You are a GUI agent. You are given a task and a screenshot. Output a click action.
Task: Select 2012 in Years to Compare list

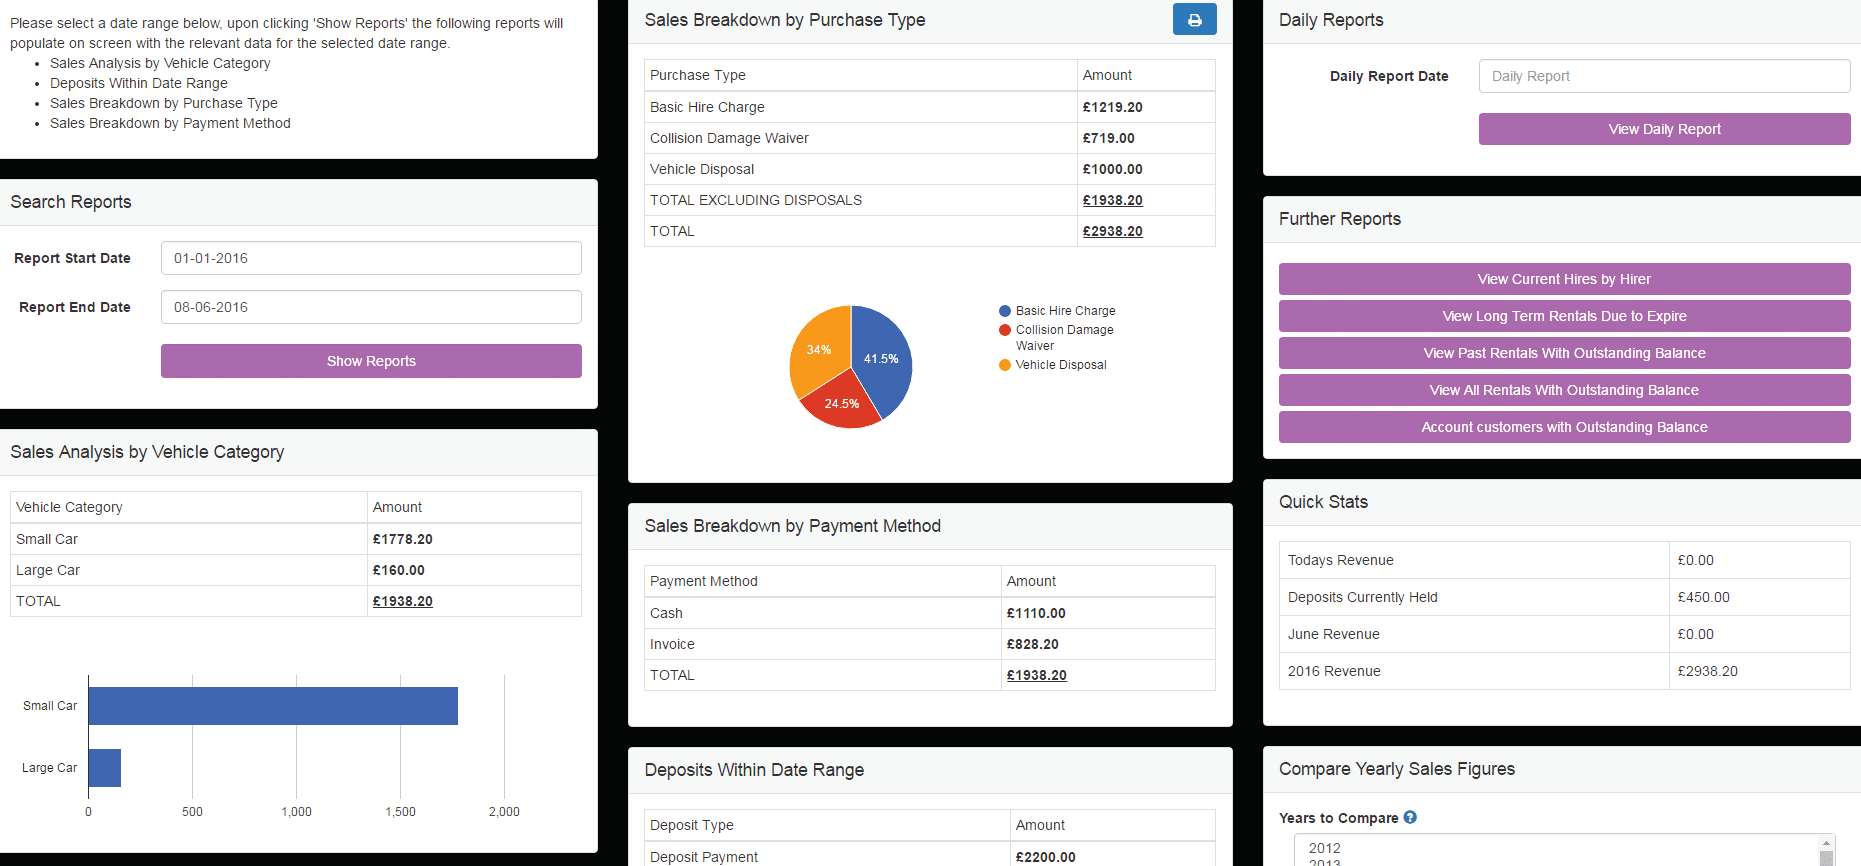[x=1324, y=848]
